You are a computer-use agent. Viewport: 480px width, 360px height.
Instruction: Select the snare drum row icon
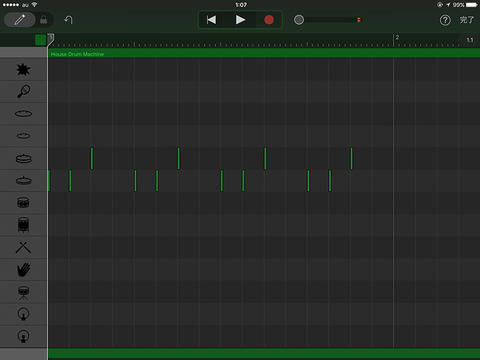click(x=23, y=203)
